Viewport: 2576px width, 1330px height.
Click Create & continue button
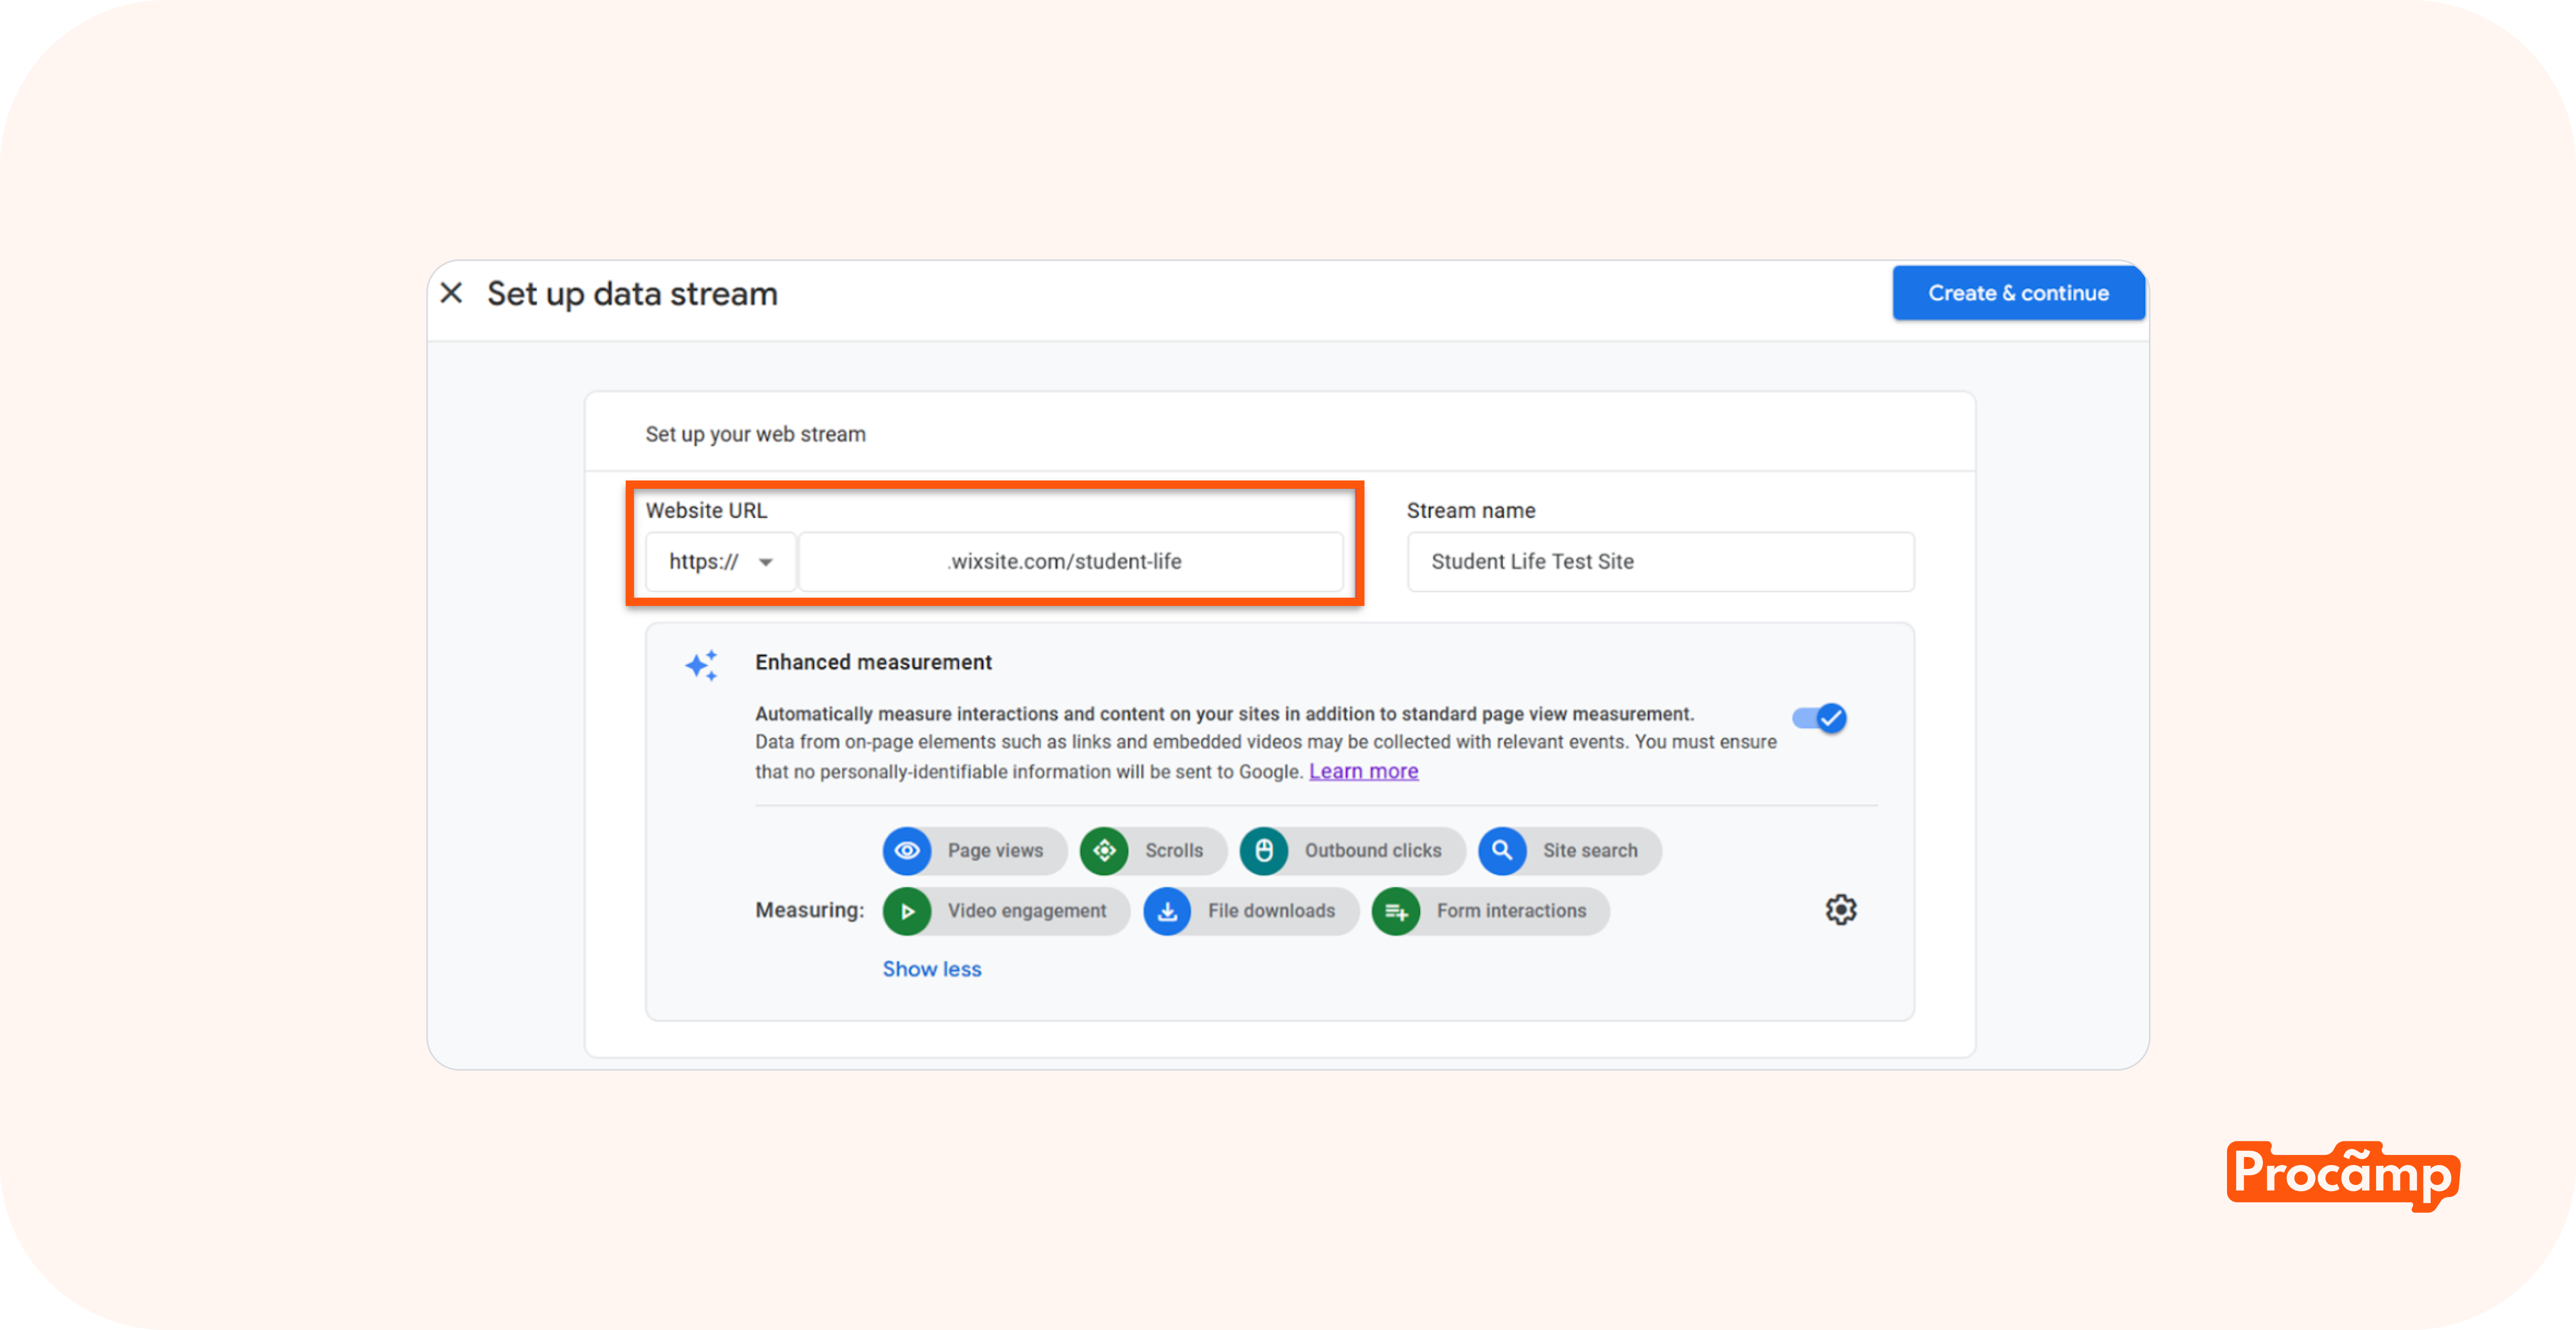pos(2018,293)
